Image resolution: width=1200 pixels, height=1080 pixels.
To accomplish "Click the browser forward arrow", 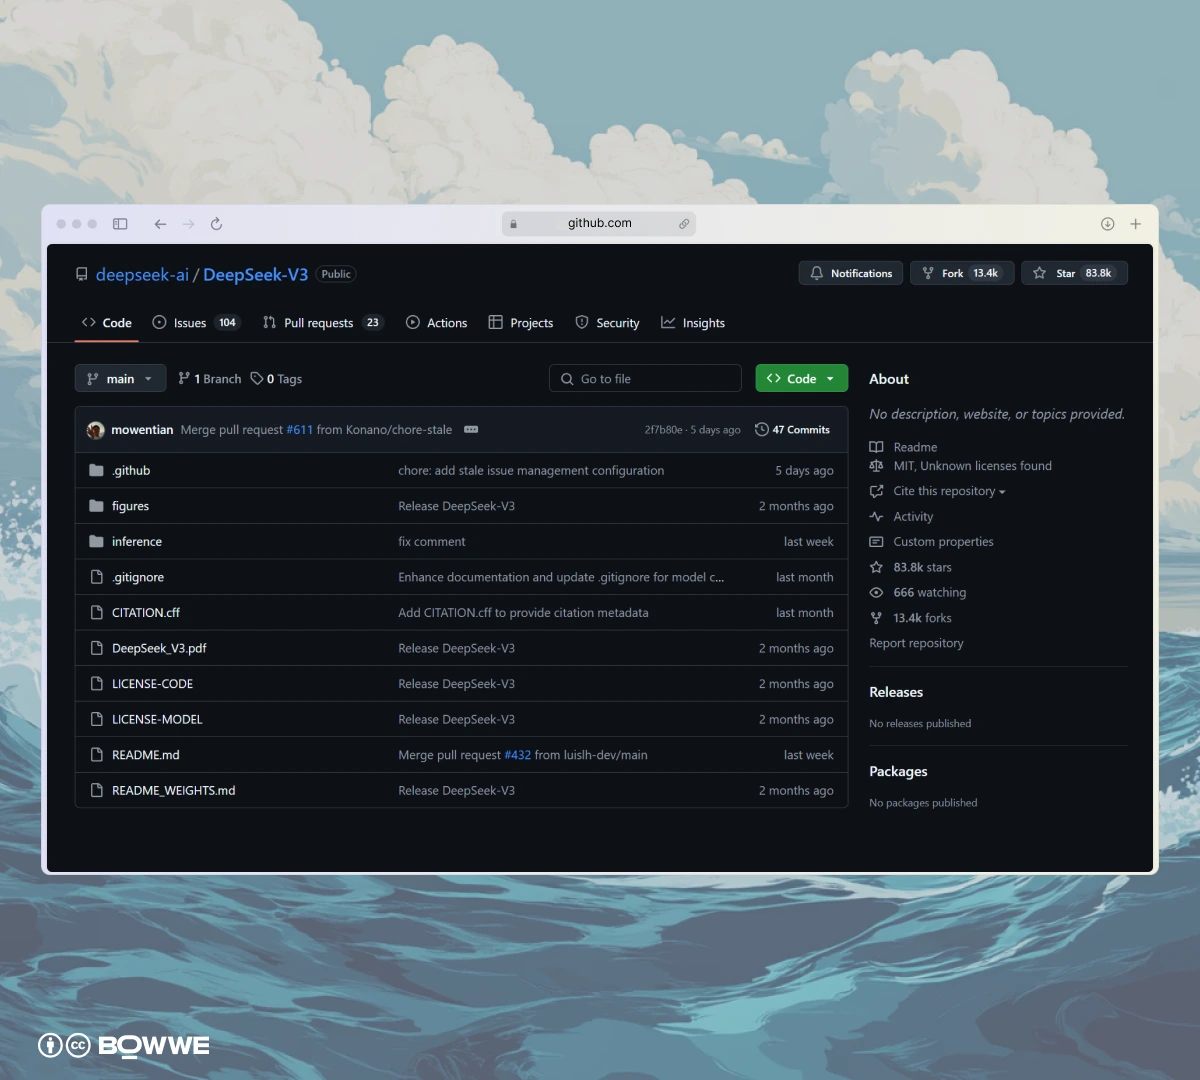I will pos(188,224).
